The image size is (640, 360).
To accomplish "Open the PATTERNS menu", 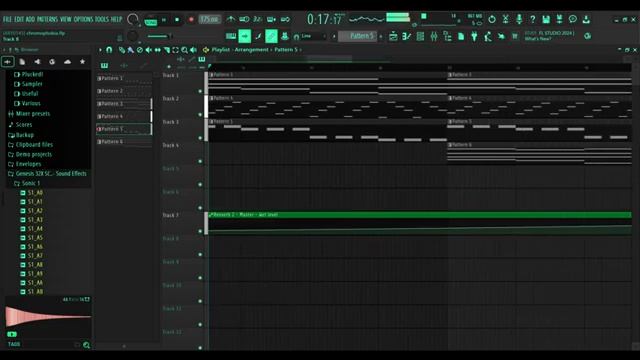I will point(47,19).
